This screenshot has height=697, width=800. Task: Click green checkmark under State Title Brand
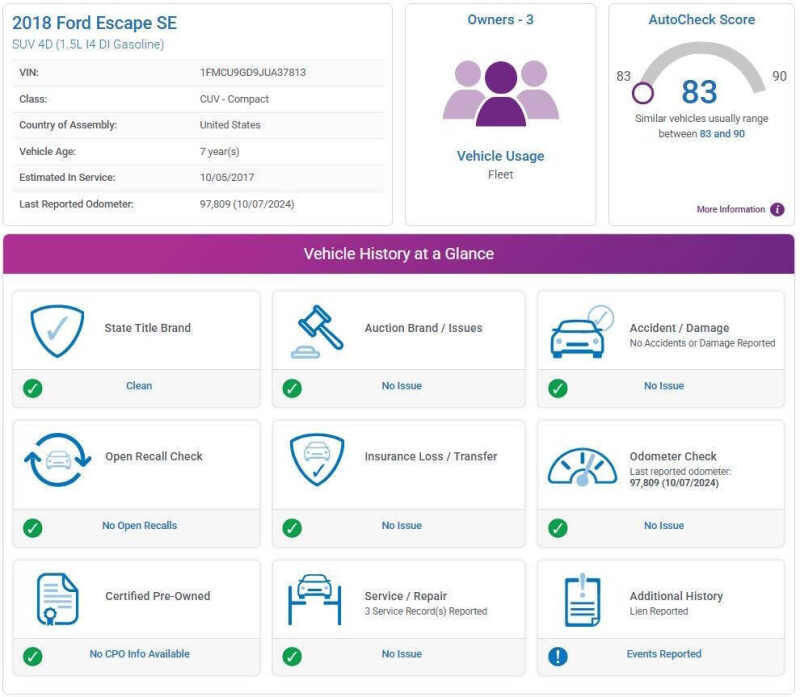tap(33, 388)
